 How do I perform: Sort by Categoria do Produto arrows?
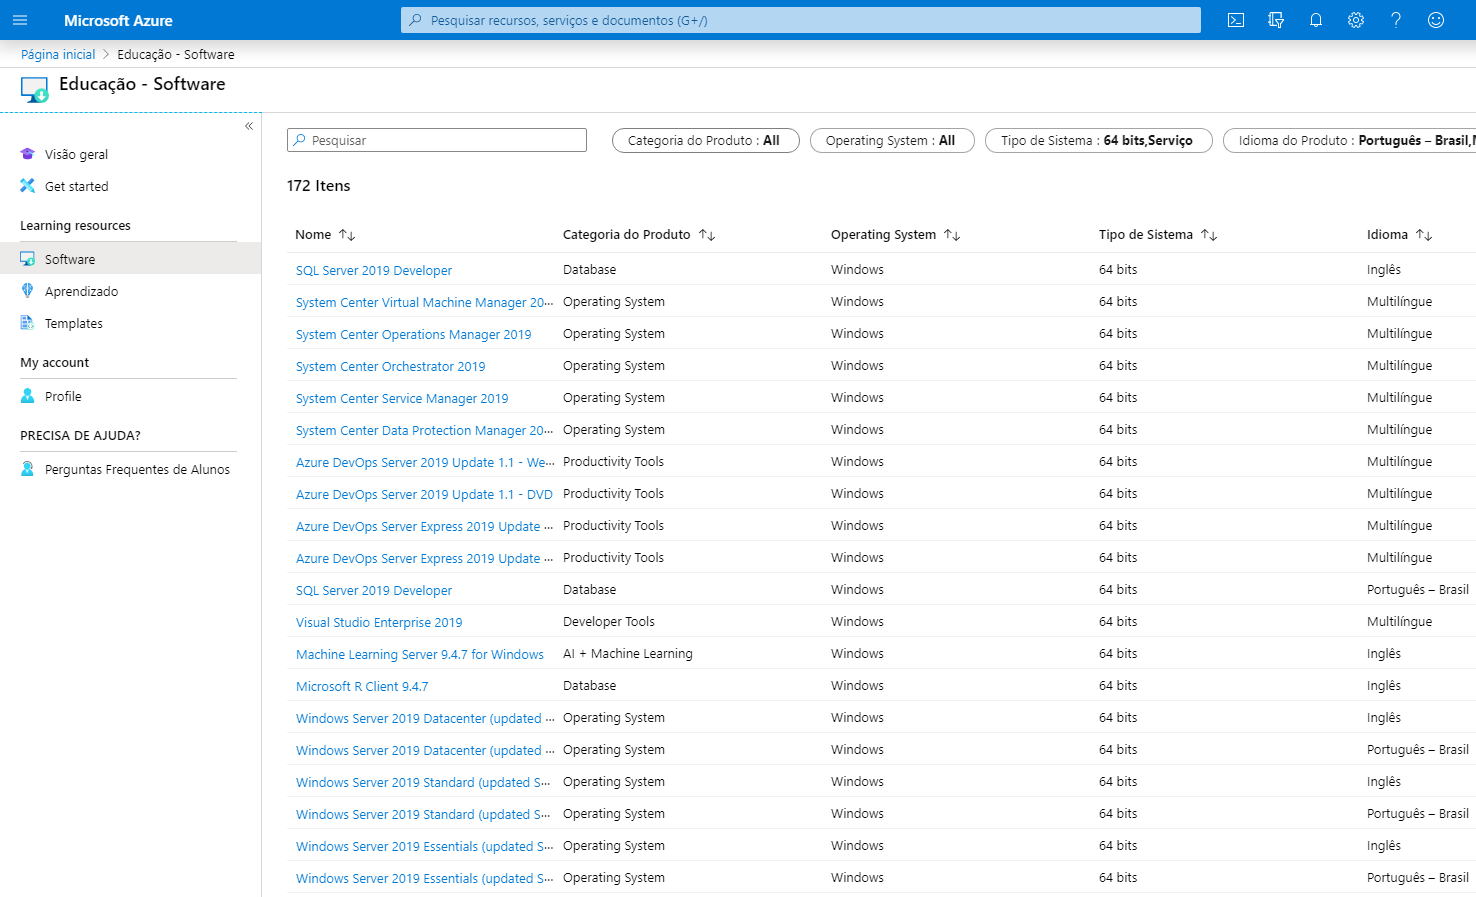(707, 235)
